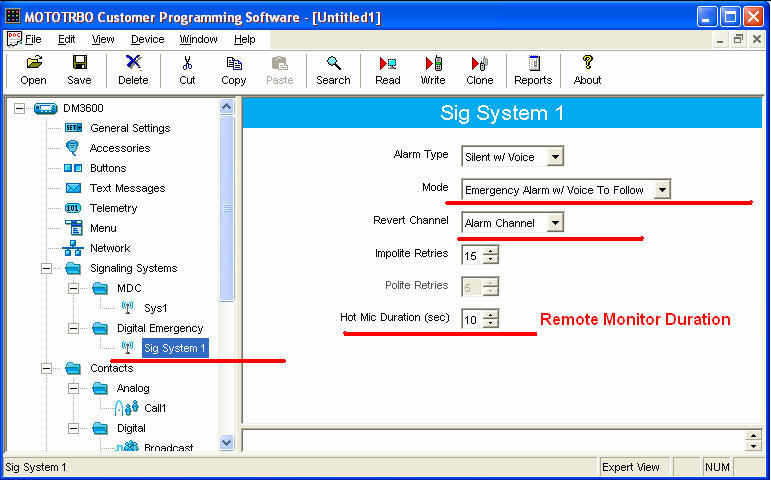
Task: Open the File menu
Action: point(33,39)
